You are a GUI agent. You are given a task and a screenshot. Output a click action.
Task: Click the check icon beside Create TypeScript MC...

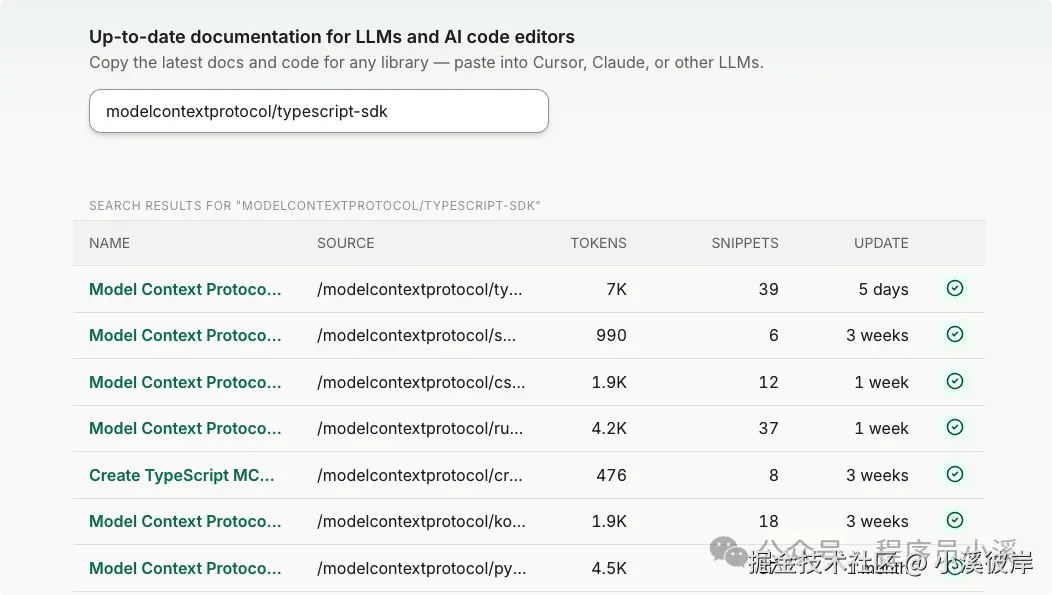pyautogui.click(x=955, y=474)
